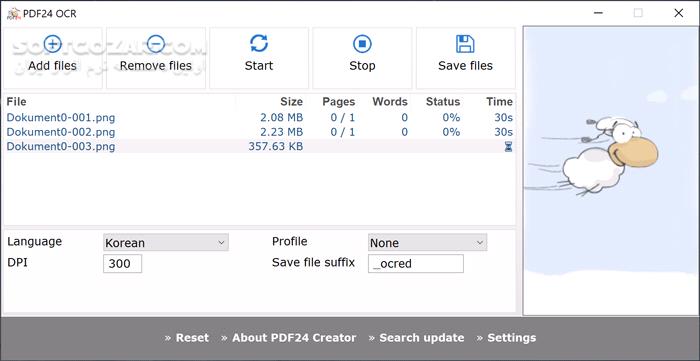700x361 pixels.
Task: Click the Save files floppy disk icon
Action: tap(465, 44)
